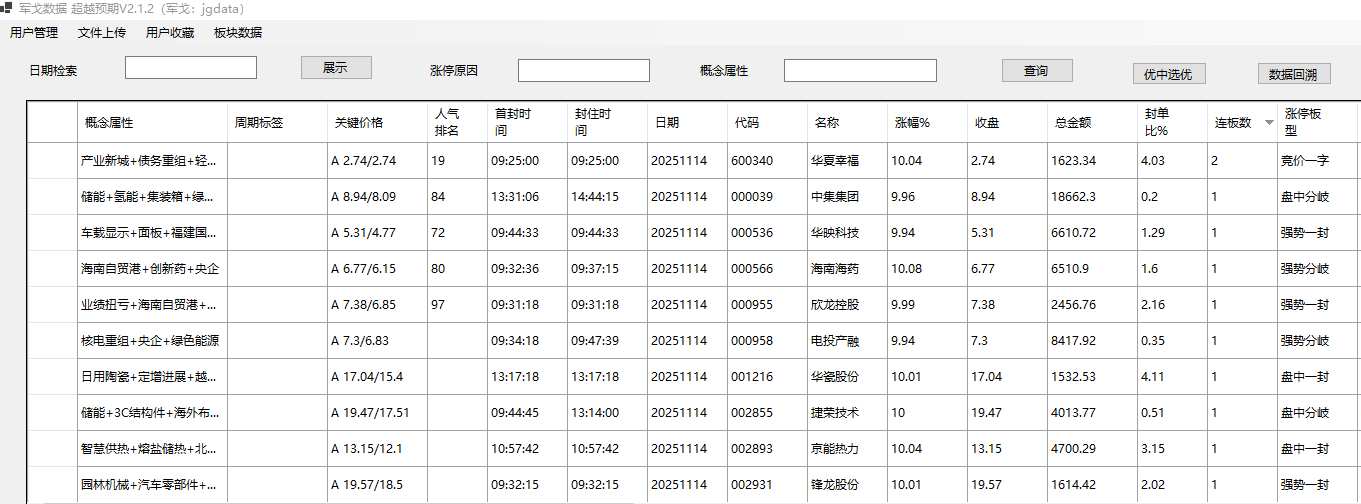Sort by 关键价格 column header
Screen dimensions: 1361x504
[377, 123]
